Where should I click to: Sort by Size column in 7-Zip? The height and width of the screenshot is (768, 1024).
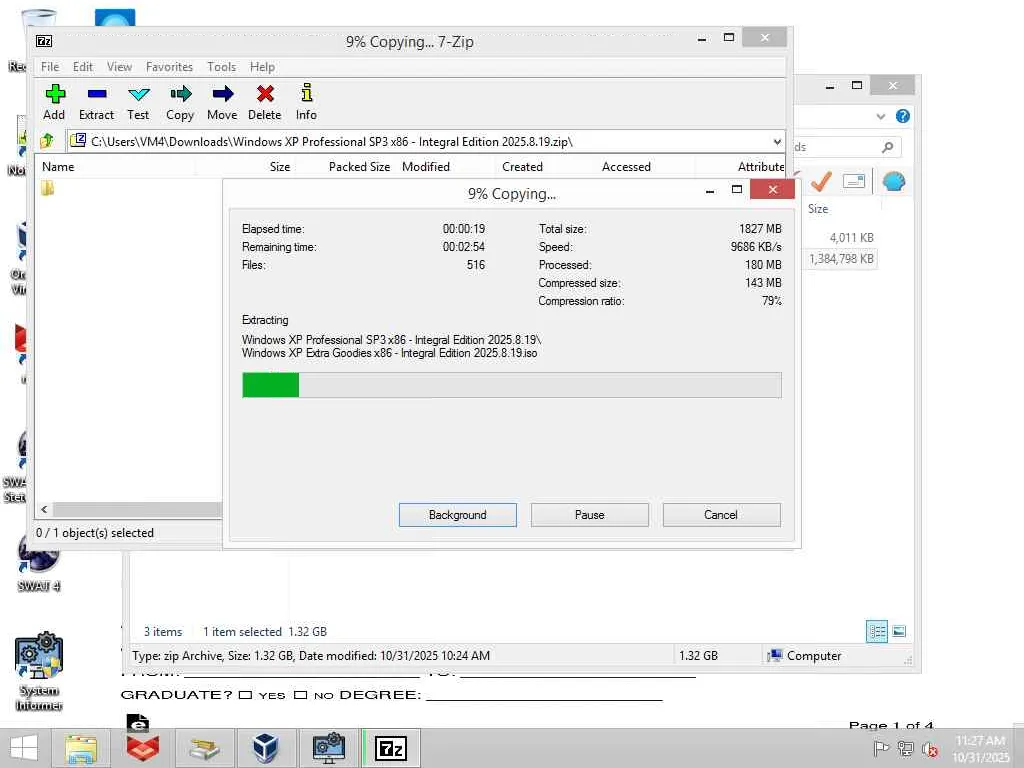click(x=280, y=167)
